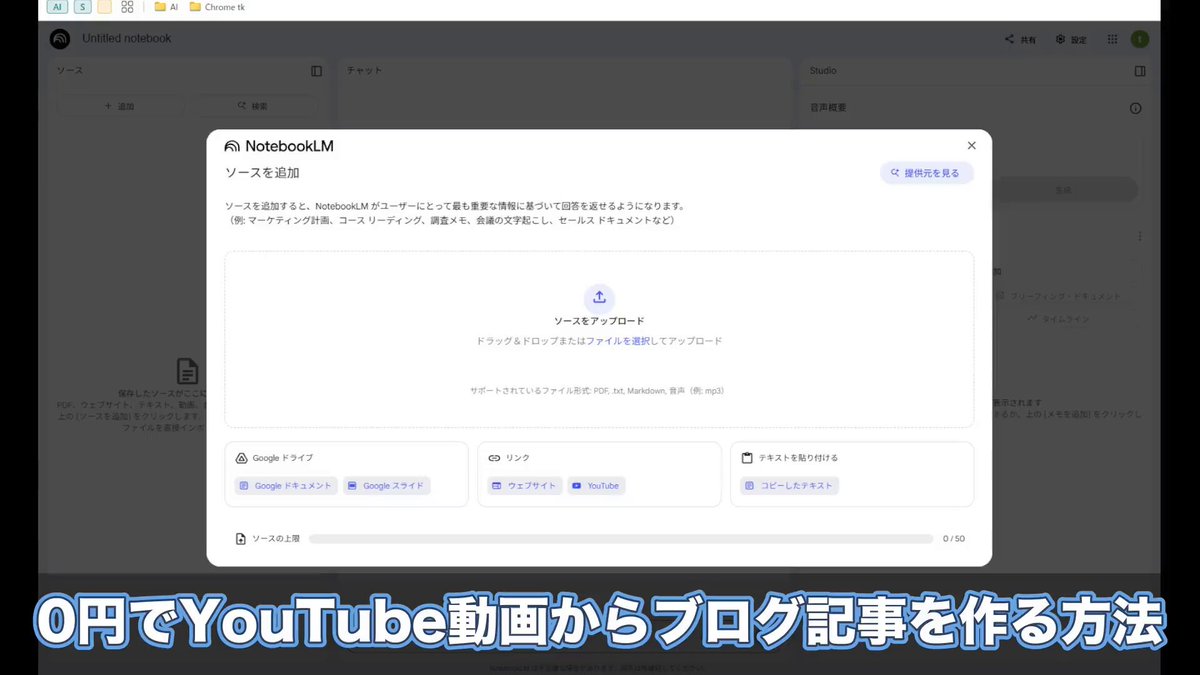This screenshot has height=675, width=1200.
Task: Select the ウェブサイト link source
Action: pos(524,486)
